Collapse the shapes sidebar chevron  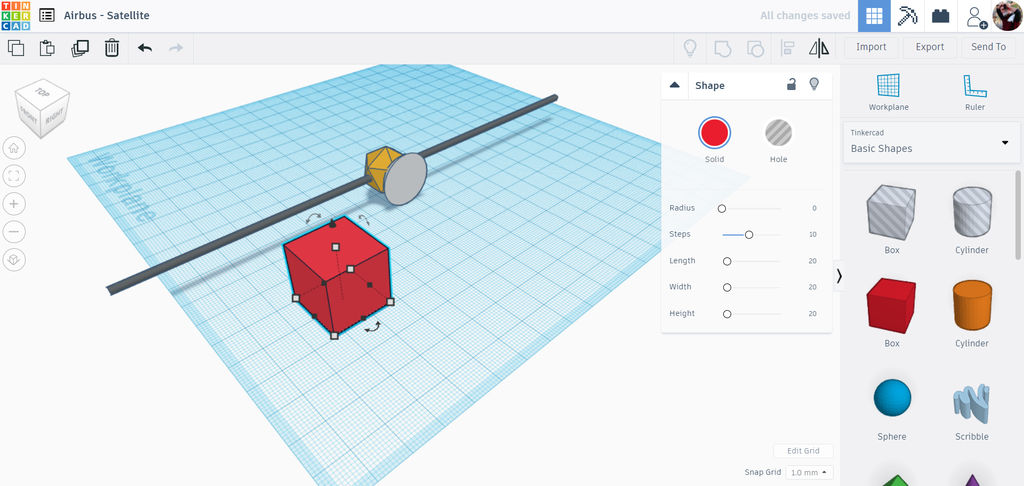(839, 276)
